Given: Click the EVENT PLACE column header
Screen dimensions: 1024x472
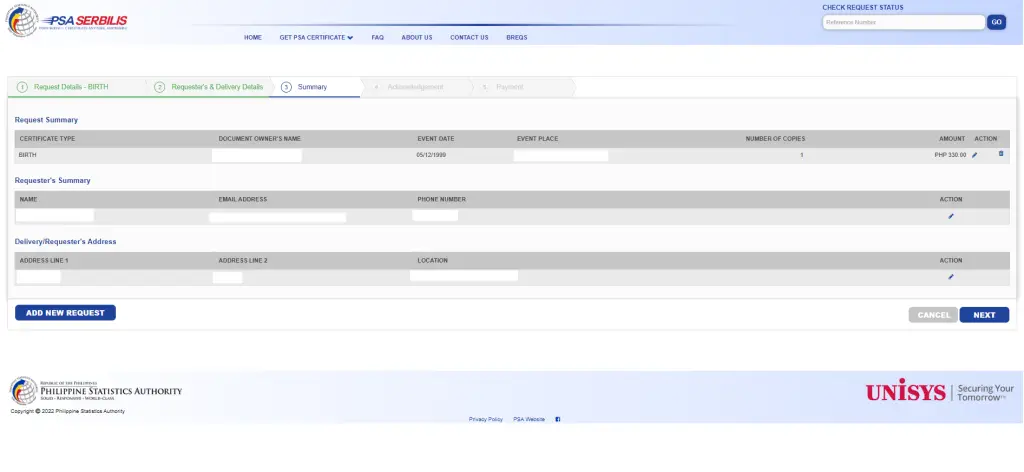Looking at the screenshot, I should (537, 138).
